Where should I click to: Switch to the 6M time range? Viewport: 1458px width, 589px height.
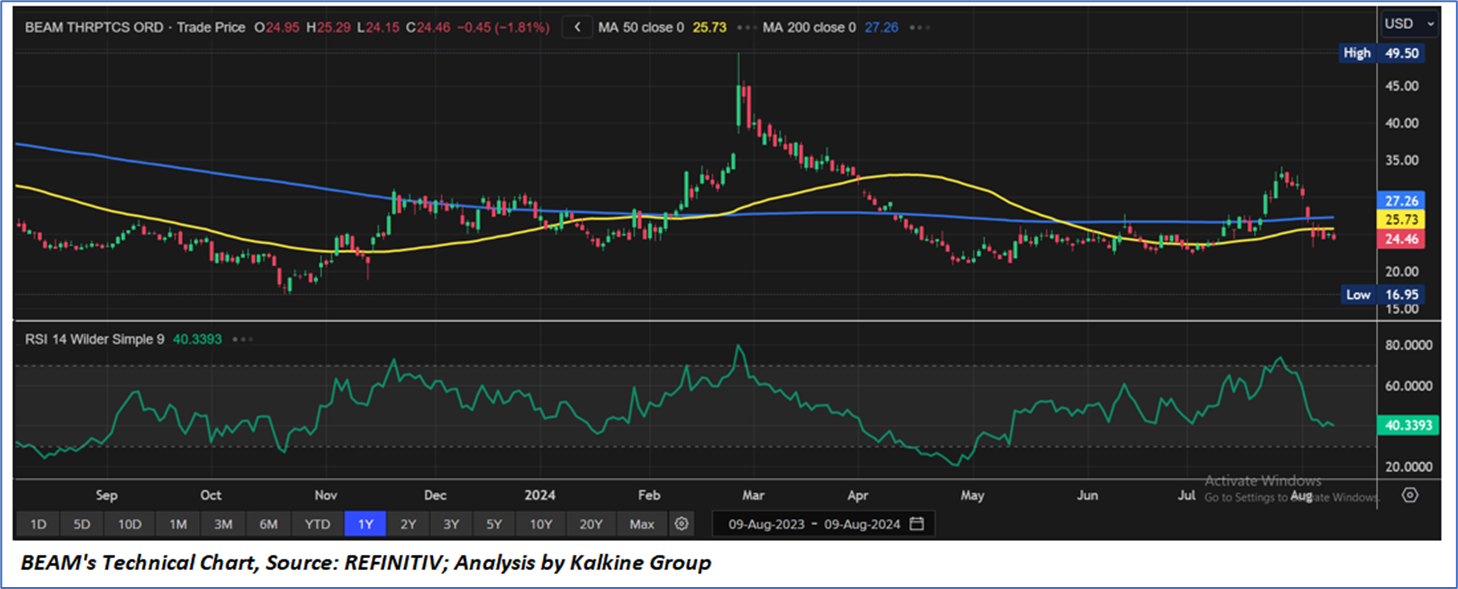click(268, 524)
